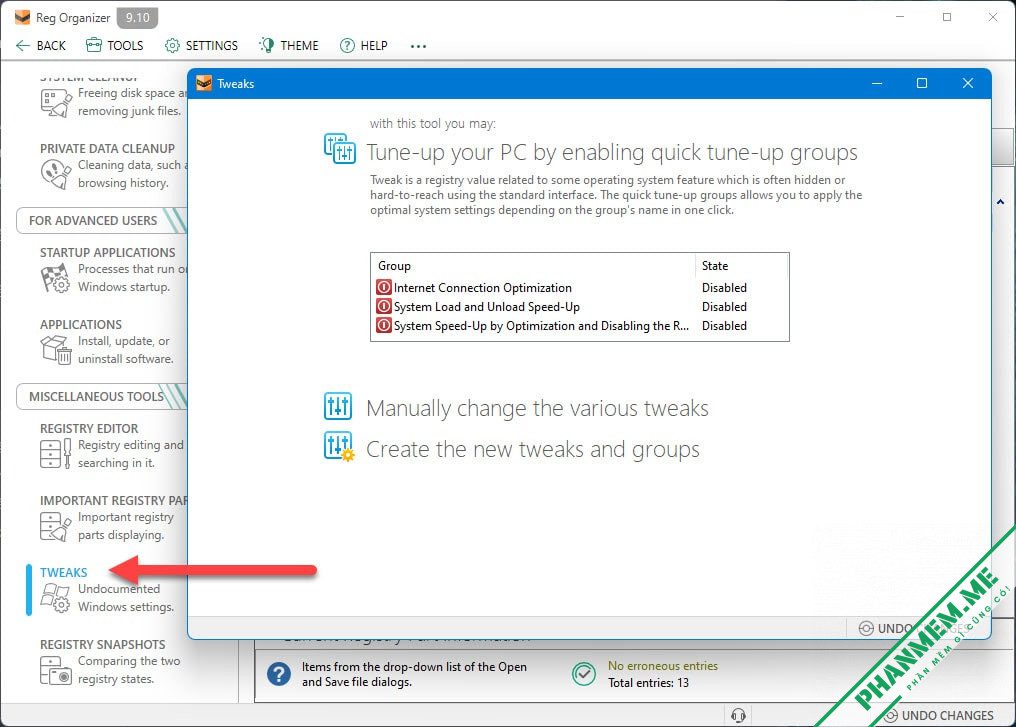The width and height of the screenshot is (1016, 727).
Task: Click the Registry Snapshots camera icon
Action: click(x=56, y=670)
